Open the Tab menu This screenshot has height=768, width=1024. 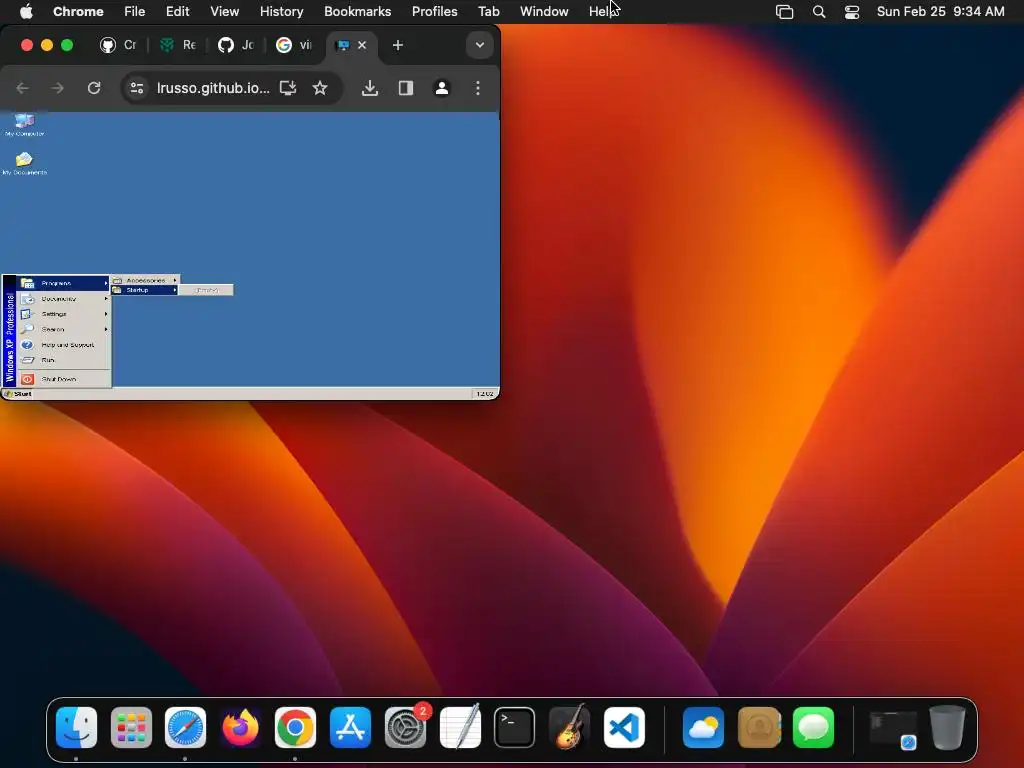[488, 11]
